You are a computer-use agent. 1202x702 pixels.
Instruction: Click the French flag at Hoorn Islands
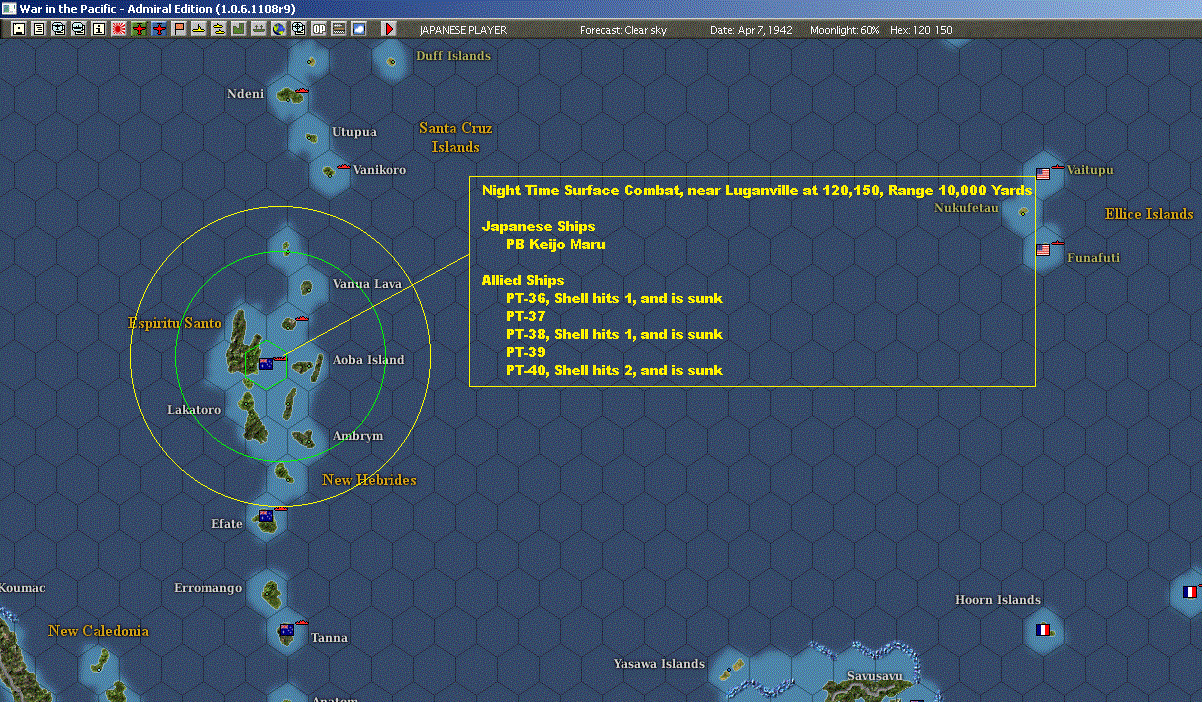[x=1043, y=630]
